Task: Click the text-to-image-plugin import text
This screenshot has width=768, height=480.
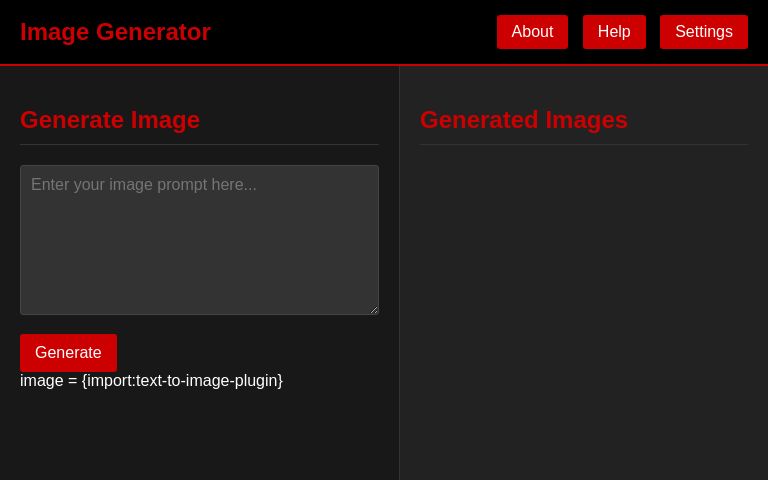Action: pos(151,381)
